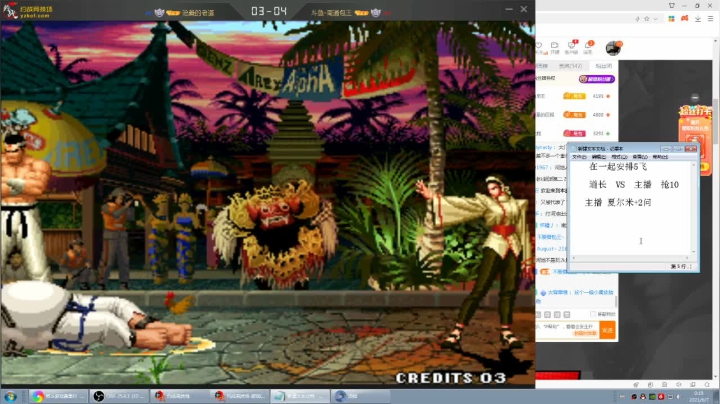Open the second game-platform taskbar item
This screenshot has width=720, height=404.
240,396
